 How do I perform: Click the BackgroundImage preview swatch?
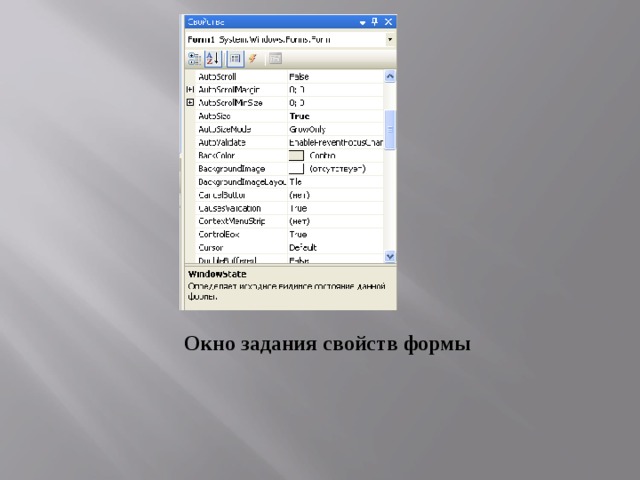point(296,169)
